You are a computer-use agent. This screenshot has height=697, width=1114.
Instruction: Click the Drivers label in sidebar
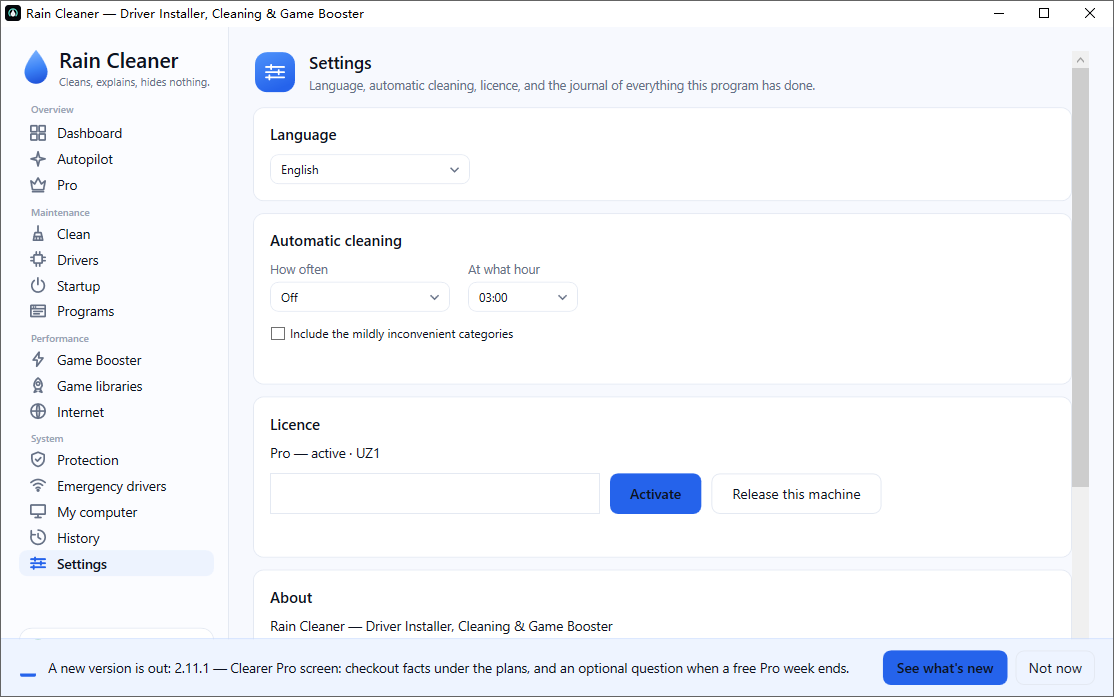click(x=77, y=260)
